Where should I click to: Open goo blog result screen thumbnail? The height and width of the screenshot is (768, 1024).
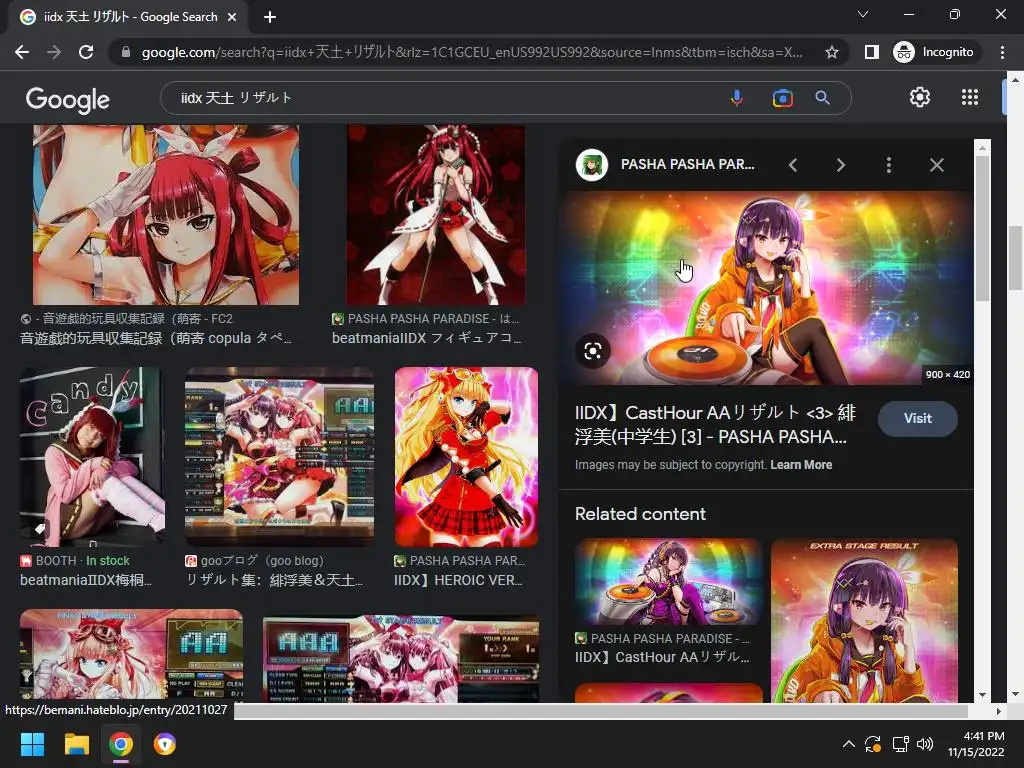(280, 456)
